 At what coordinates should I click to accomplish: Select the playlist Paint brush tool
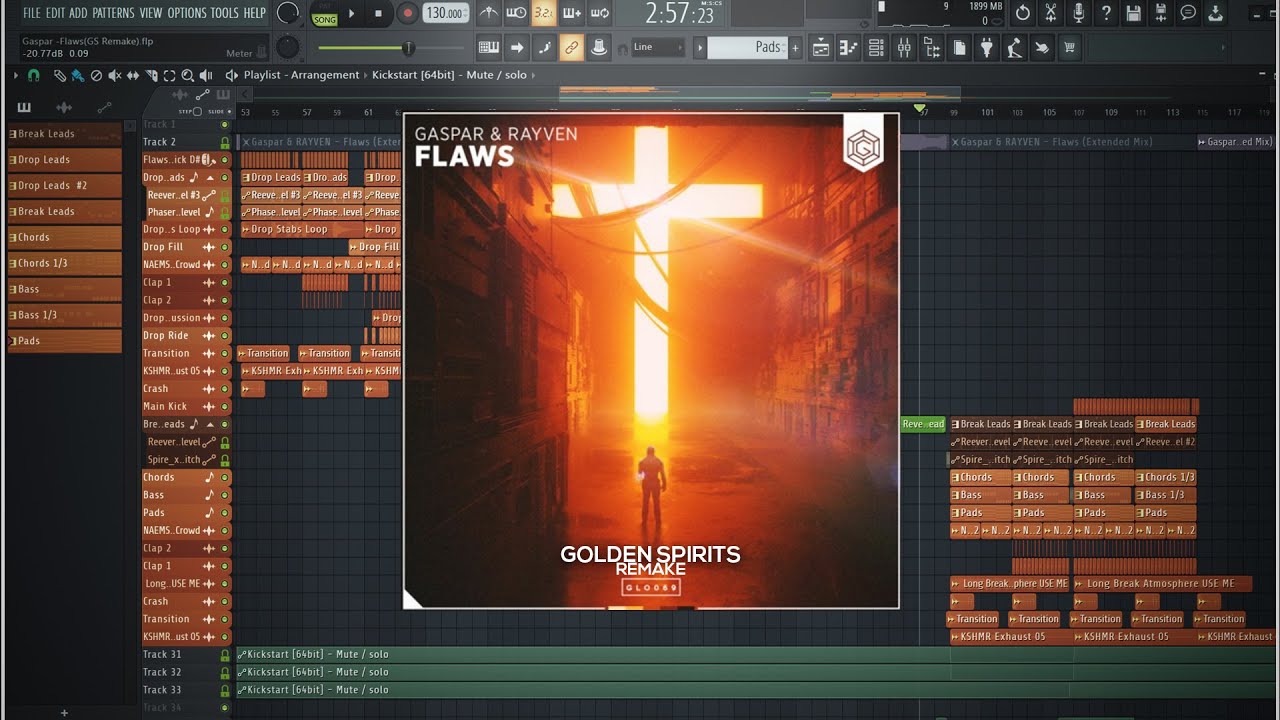coord(78,75)
